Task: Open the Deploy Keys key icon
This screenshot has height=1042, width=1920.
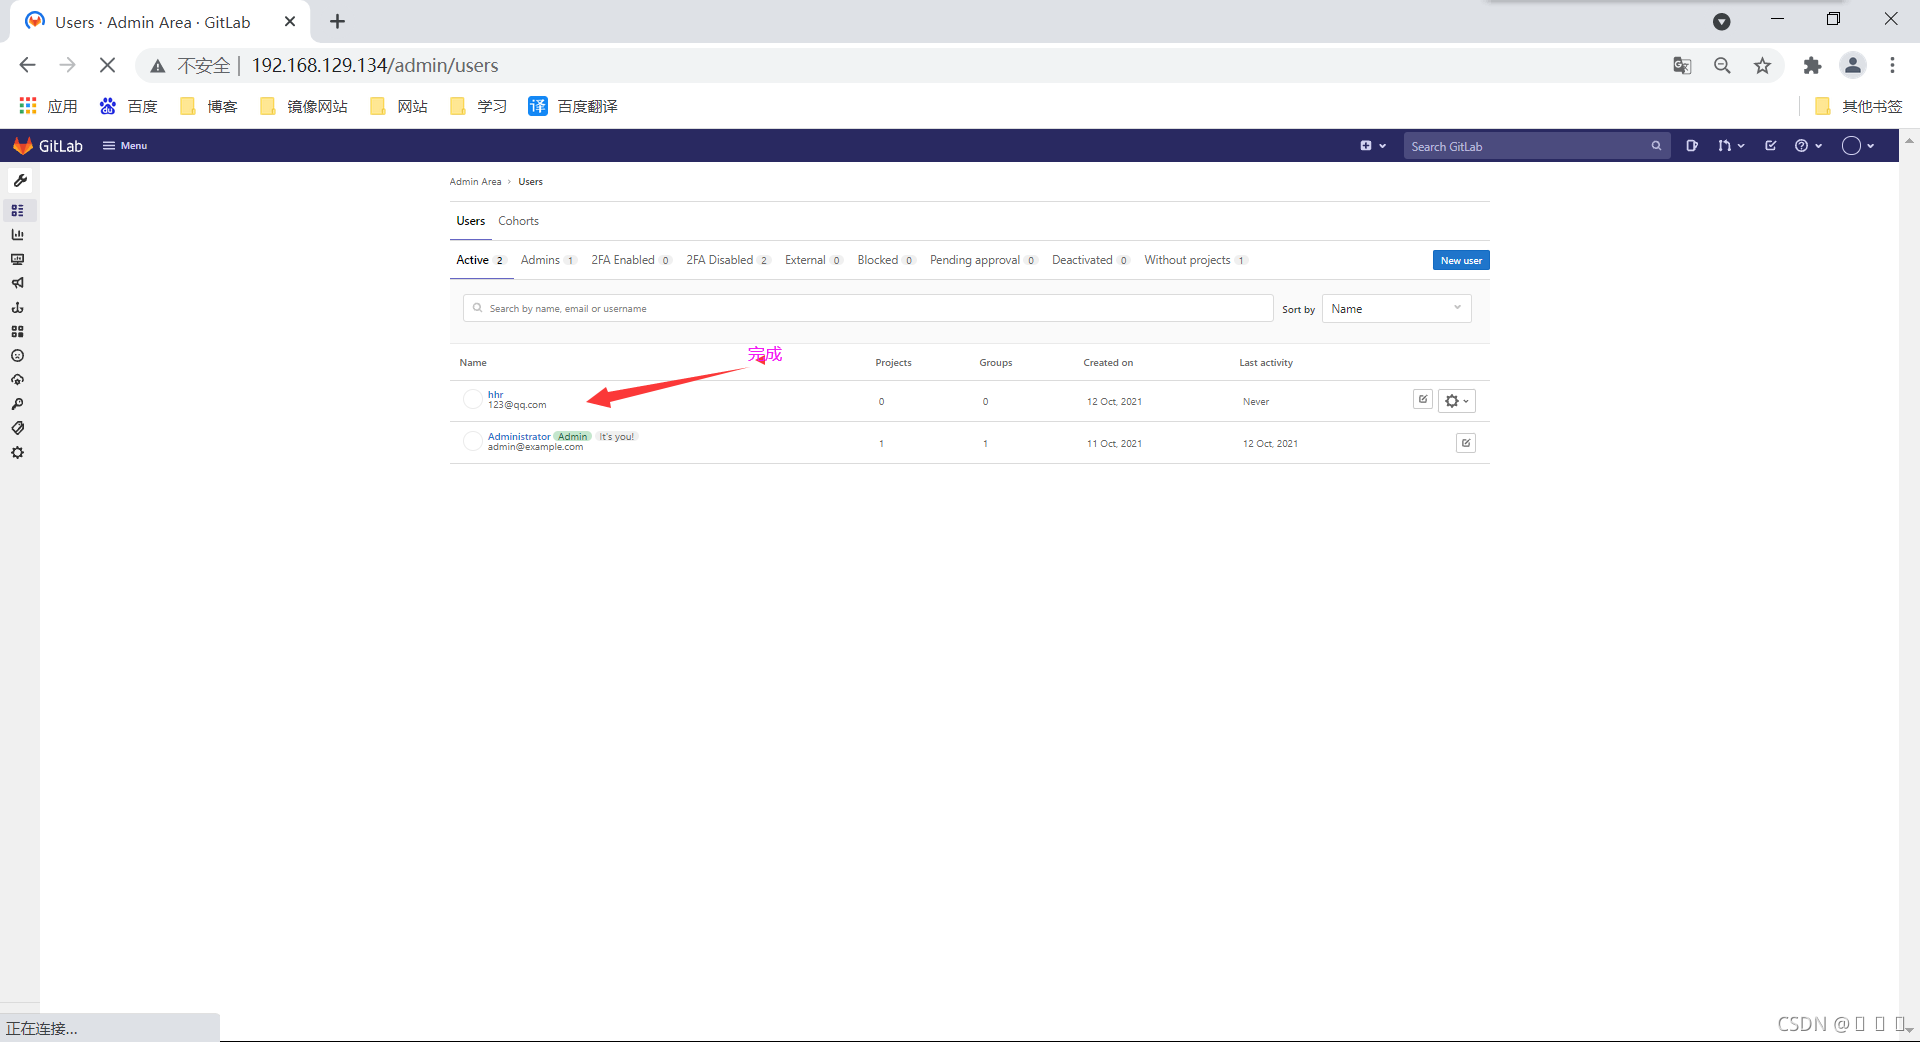Action: [17, 404]
